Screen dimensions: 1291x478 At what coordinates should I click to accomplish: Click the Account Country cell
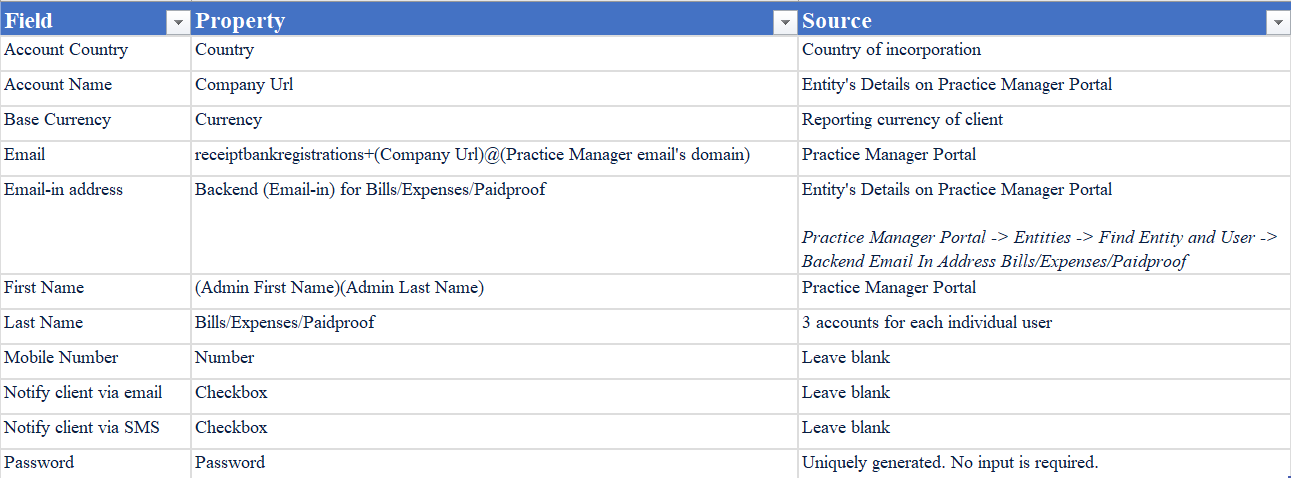(x=95, y=53)
